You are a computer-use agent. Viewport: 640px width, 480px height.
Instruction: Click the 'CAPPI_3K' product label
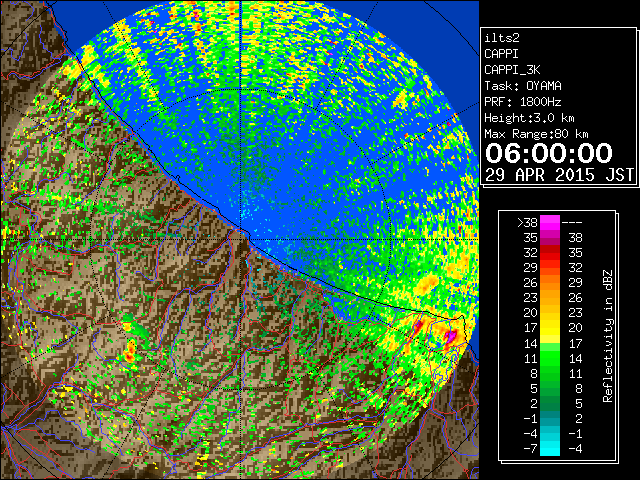[512, 70]
